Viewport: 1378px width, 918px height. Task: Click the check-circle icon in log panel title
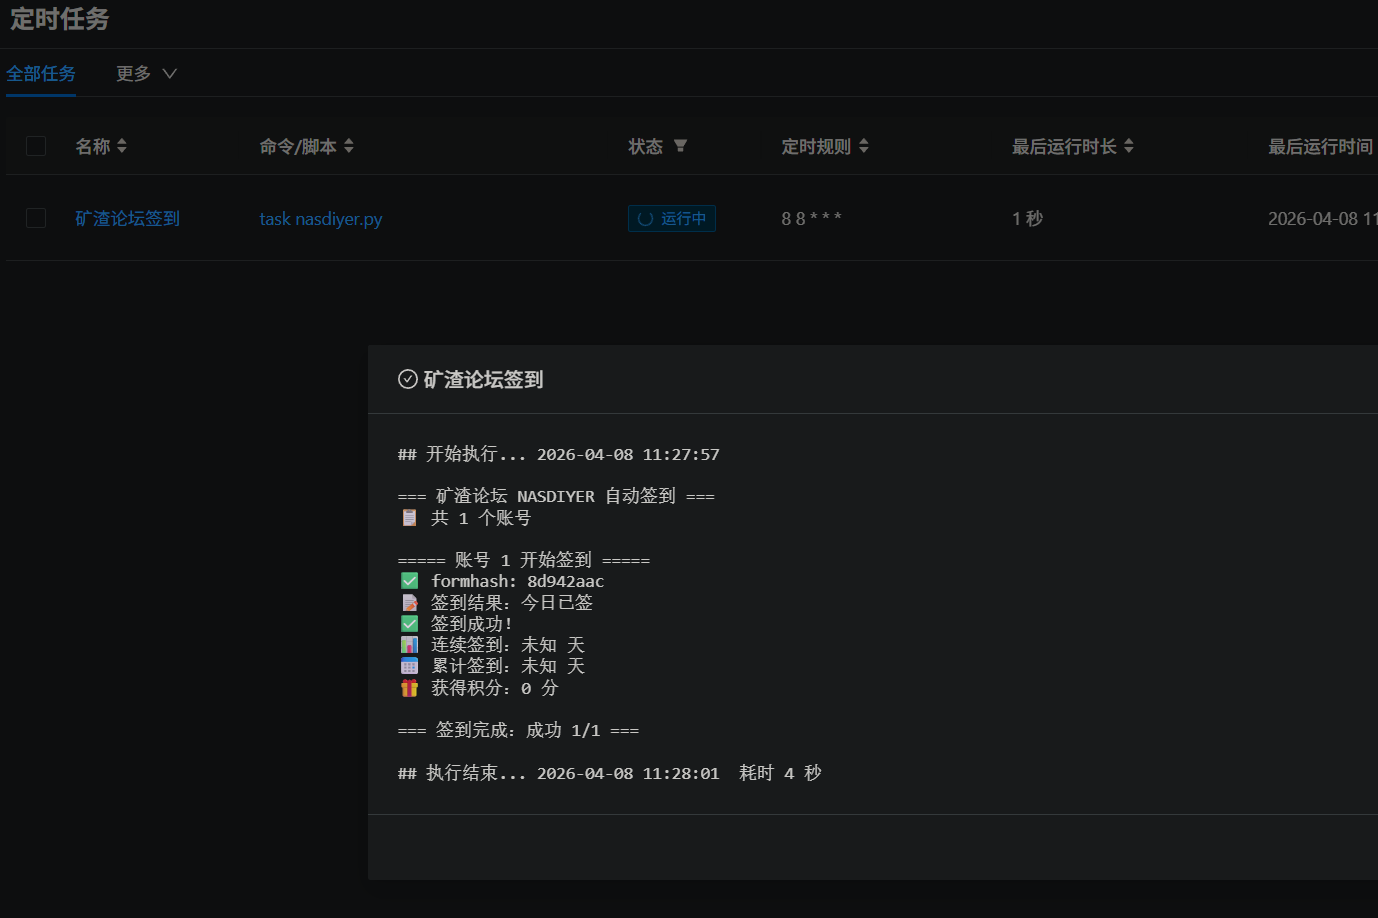pos(408,379)
